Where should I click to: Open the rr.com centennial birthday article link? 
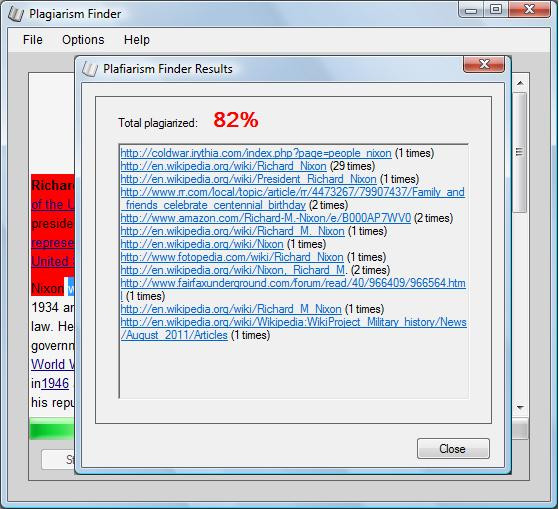coord(293,199)
